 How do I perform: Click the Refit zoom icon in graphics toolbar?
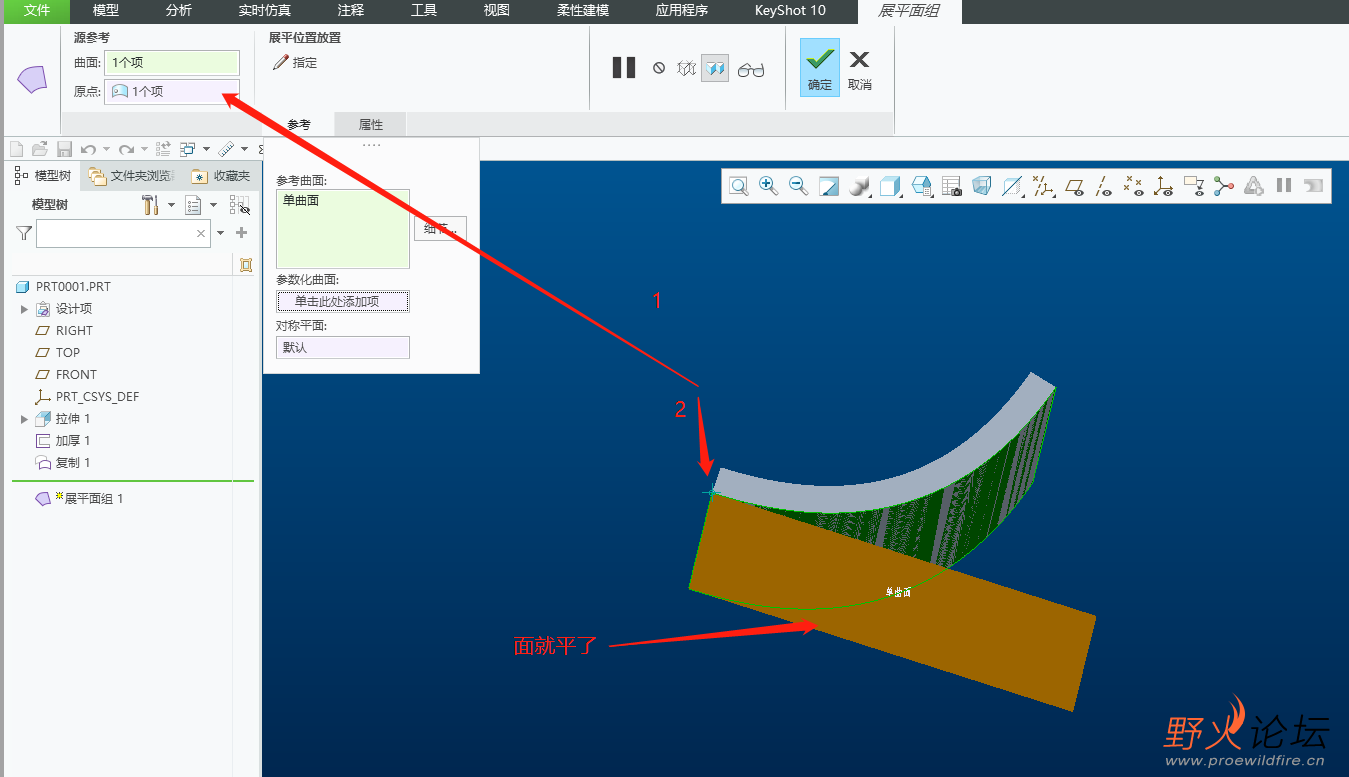pyautogui.click(x=738, y=185)
